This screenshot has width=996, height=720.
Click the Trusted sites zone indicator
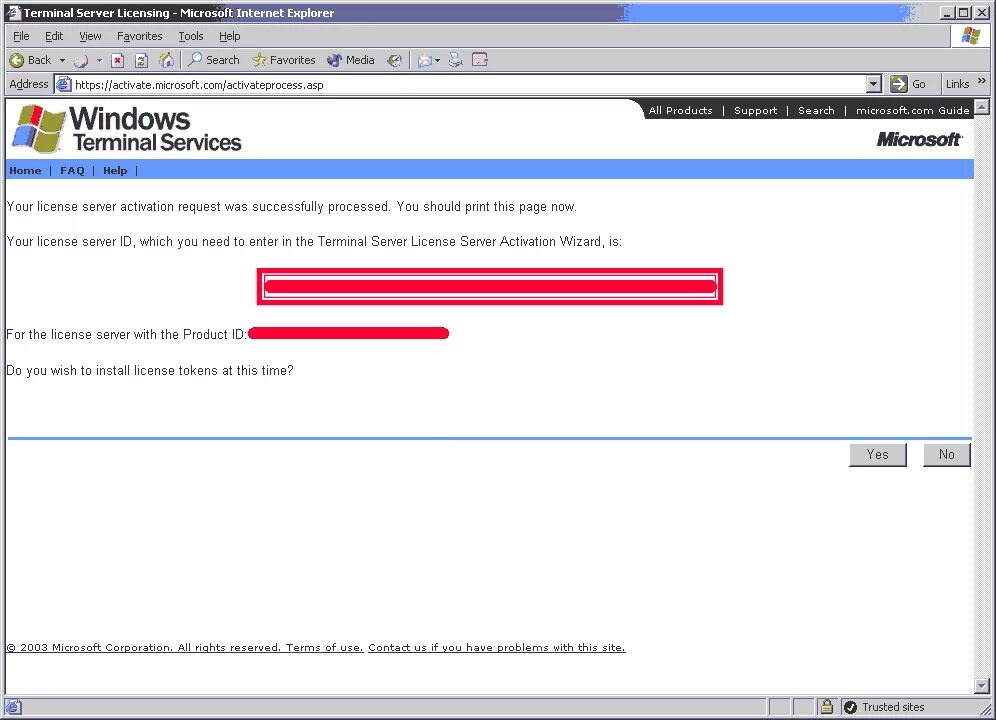pyautogui.click(x=884, y=707)
